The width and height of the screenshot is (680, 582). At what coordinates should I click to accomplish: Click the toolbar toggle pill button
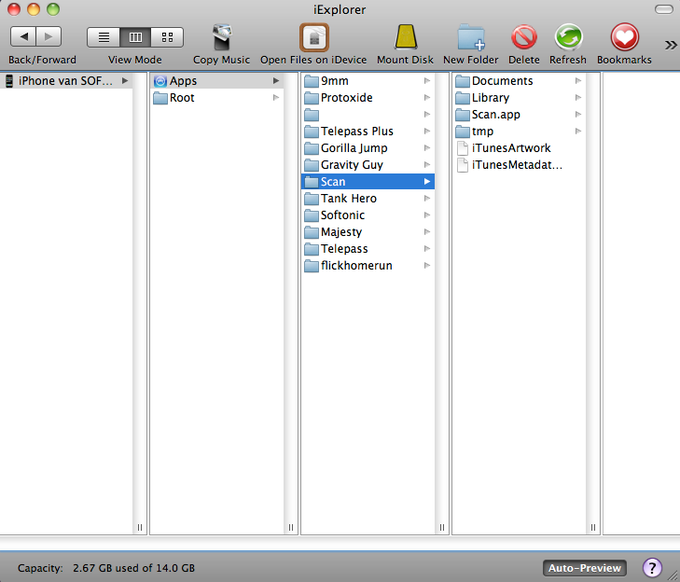pyautogui.click(x=664, y=9)
